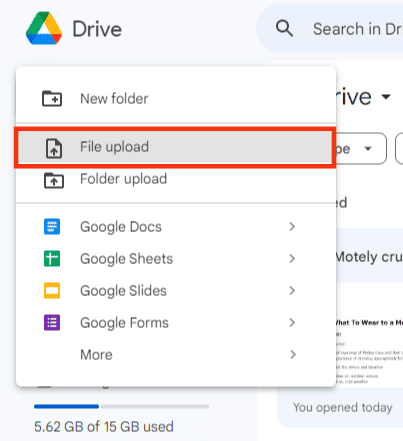Open the What To Wear document thumbnail

(369, 335)
